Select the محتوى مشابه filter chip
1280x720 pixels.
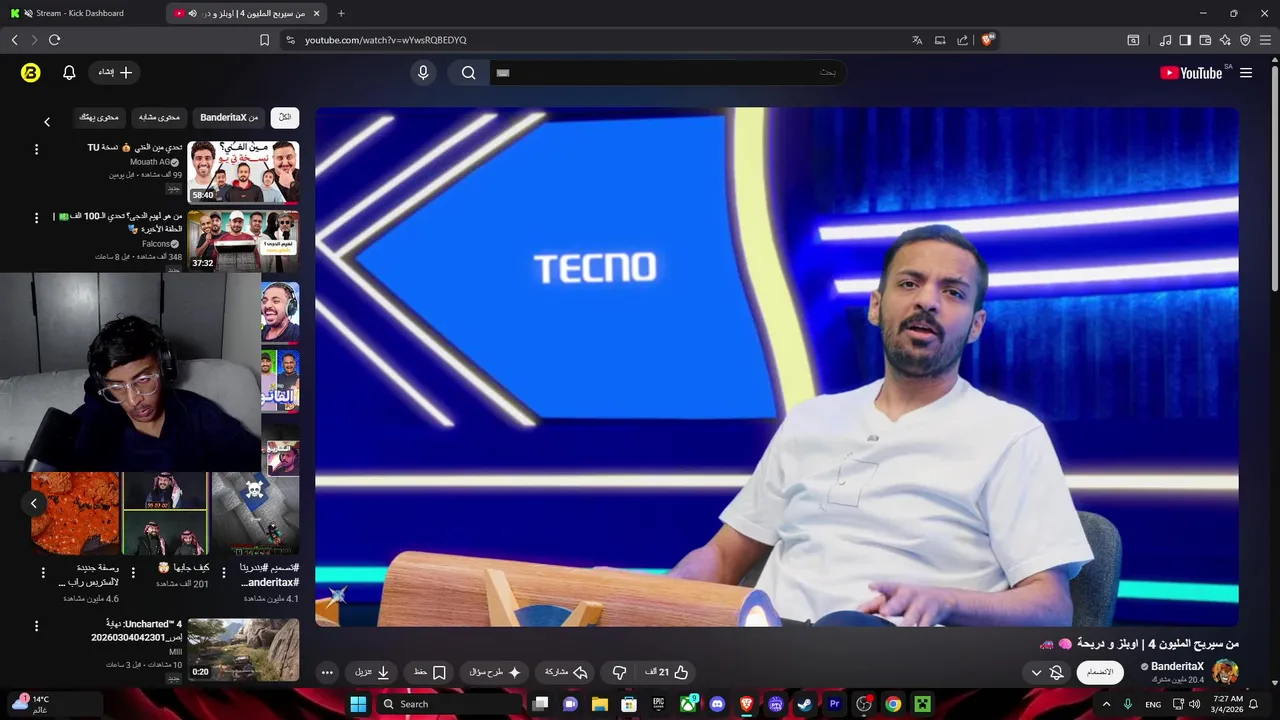click(x=159, y=117)
